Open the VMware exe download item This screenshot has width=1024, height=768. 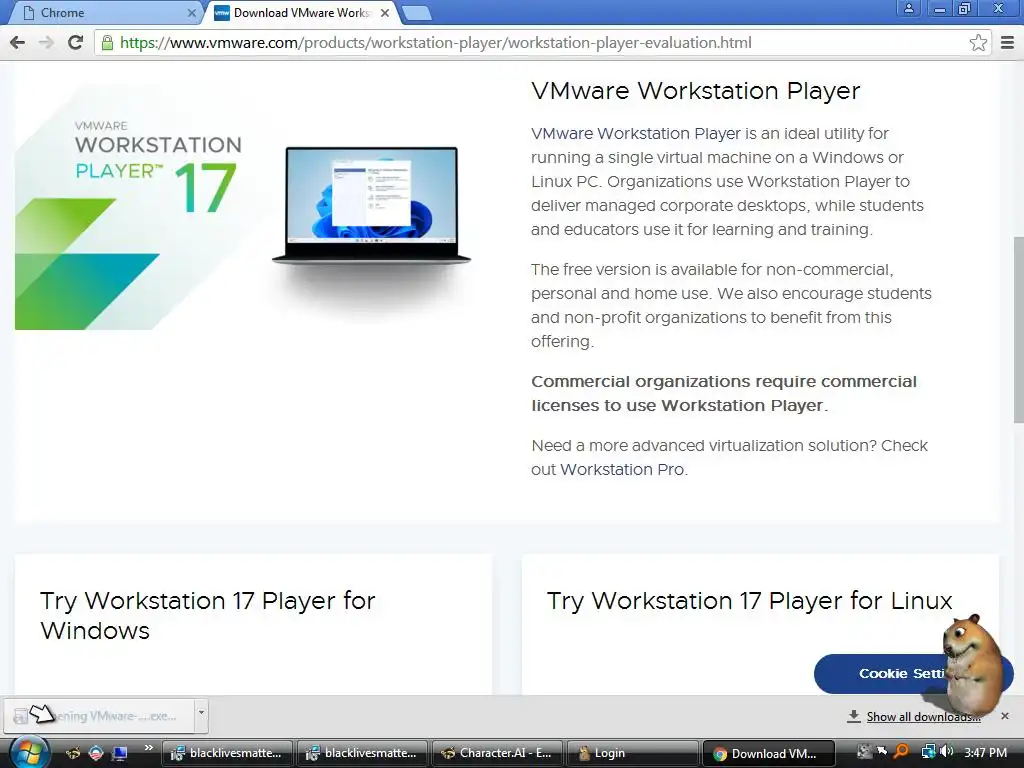click(99, 716)
